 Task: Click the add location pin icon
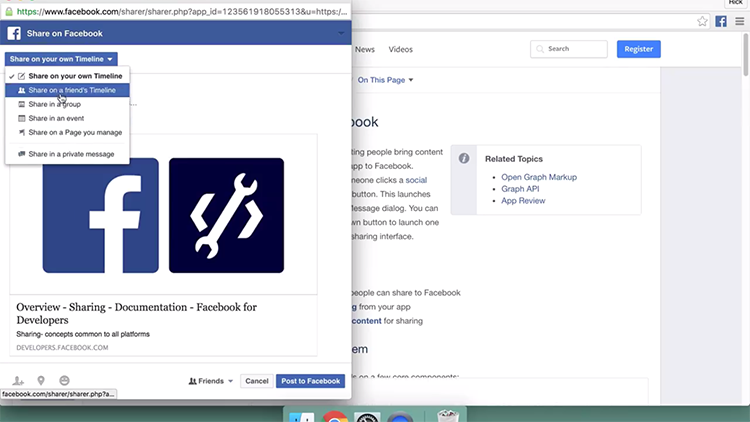(x=41, y=380)
